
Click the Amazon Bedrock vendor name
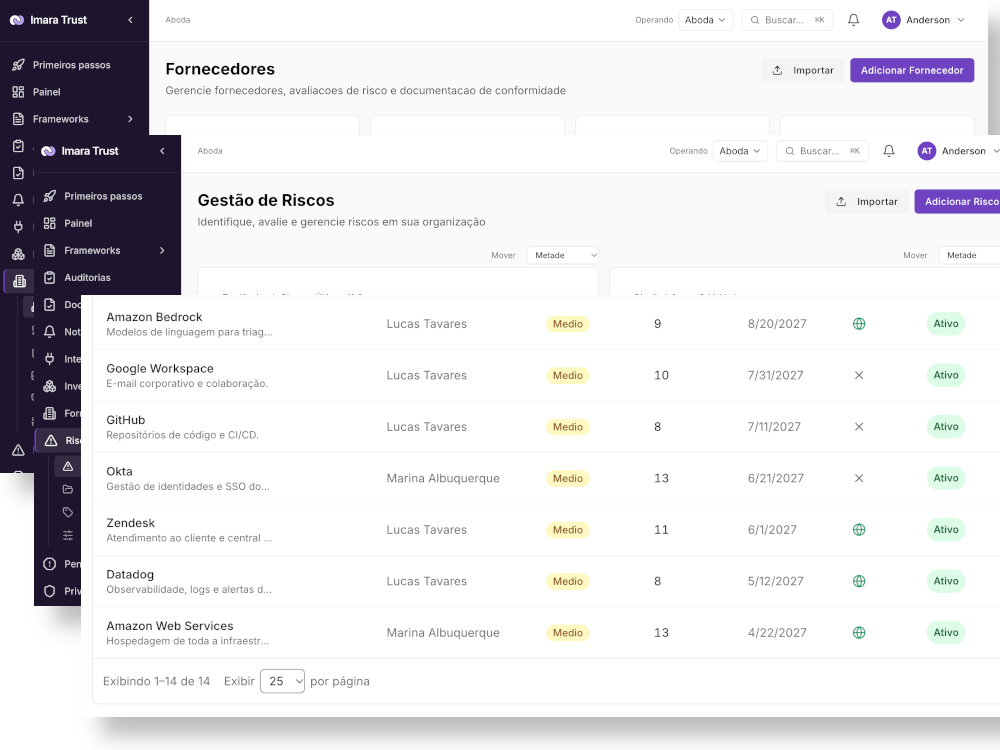click(154, 317)
